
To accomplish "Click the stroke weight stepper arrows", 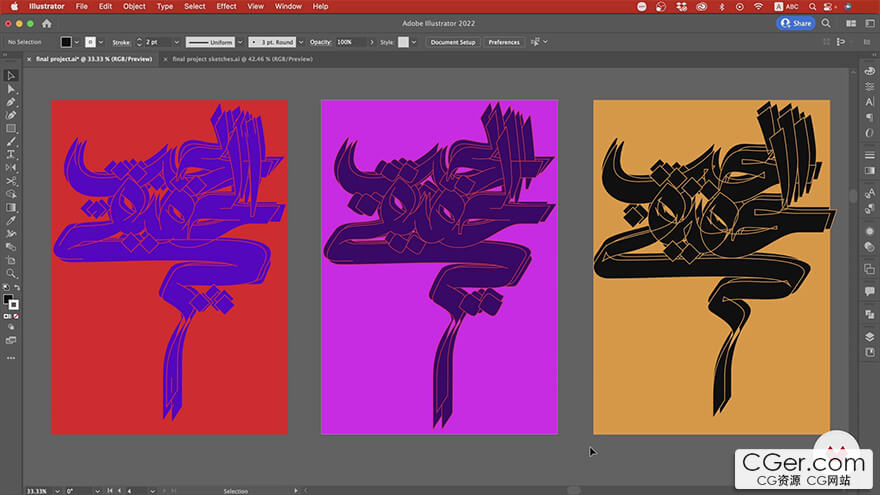I will pyautogui.click(x=139, y=42).
